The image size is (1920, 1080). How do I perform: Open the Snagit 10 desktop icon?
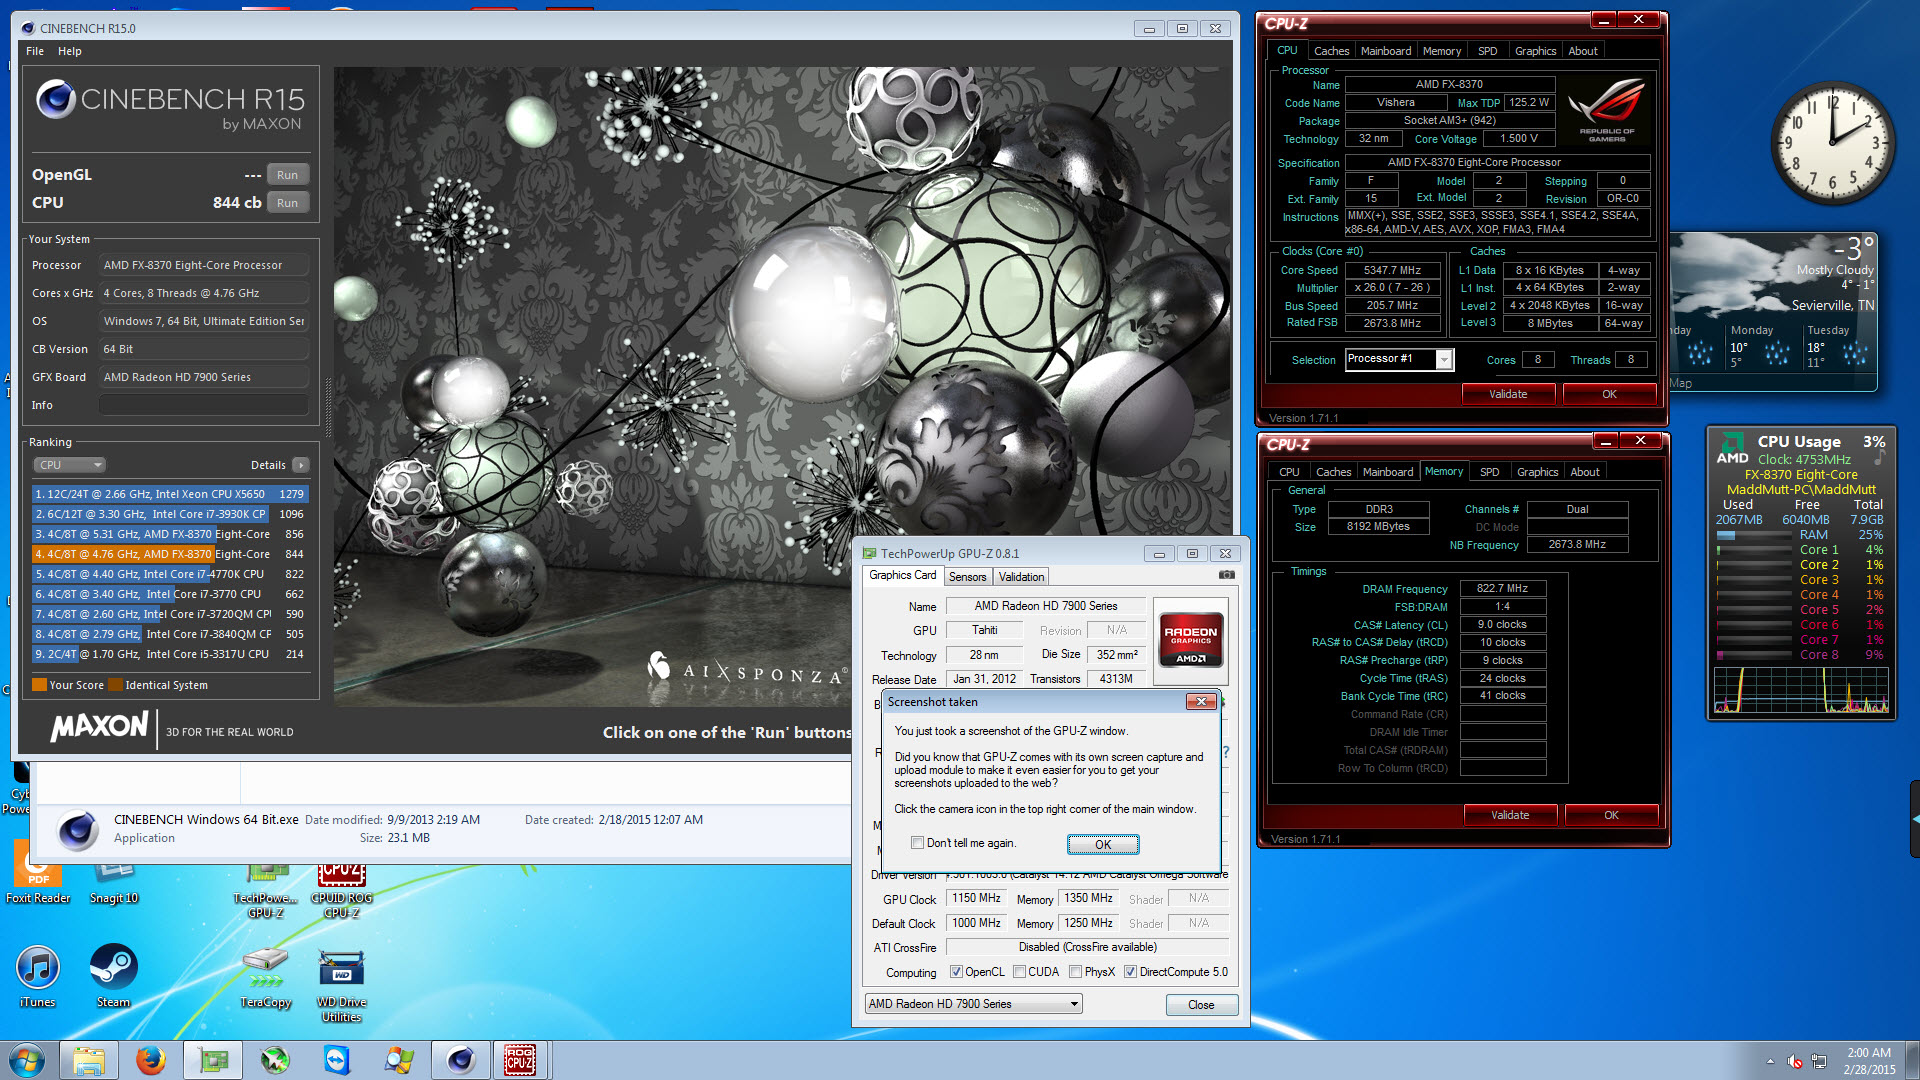[113, 880]
